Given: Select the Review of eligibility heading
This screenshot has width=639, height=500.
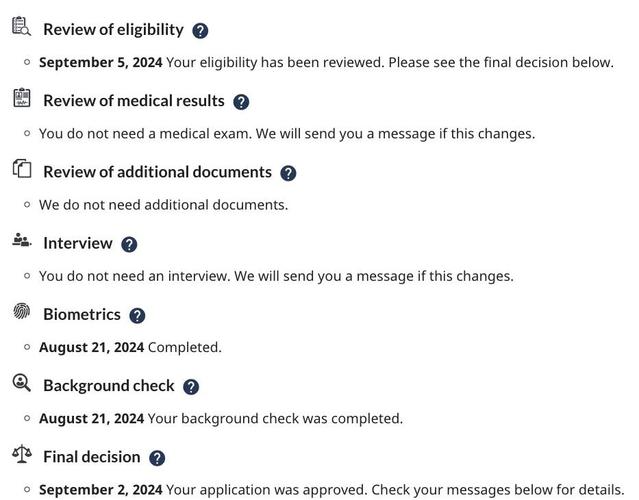Looking at the screenshot, I should [x=113, y=30].
